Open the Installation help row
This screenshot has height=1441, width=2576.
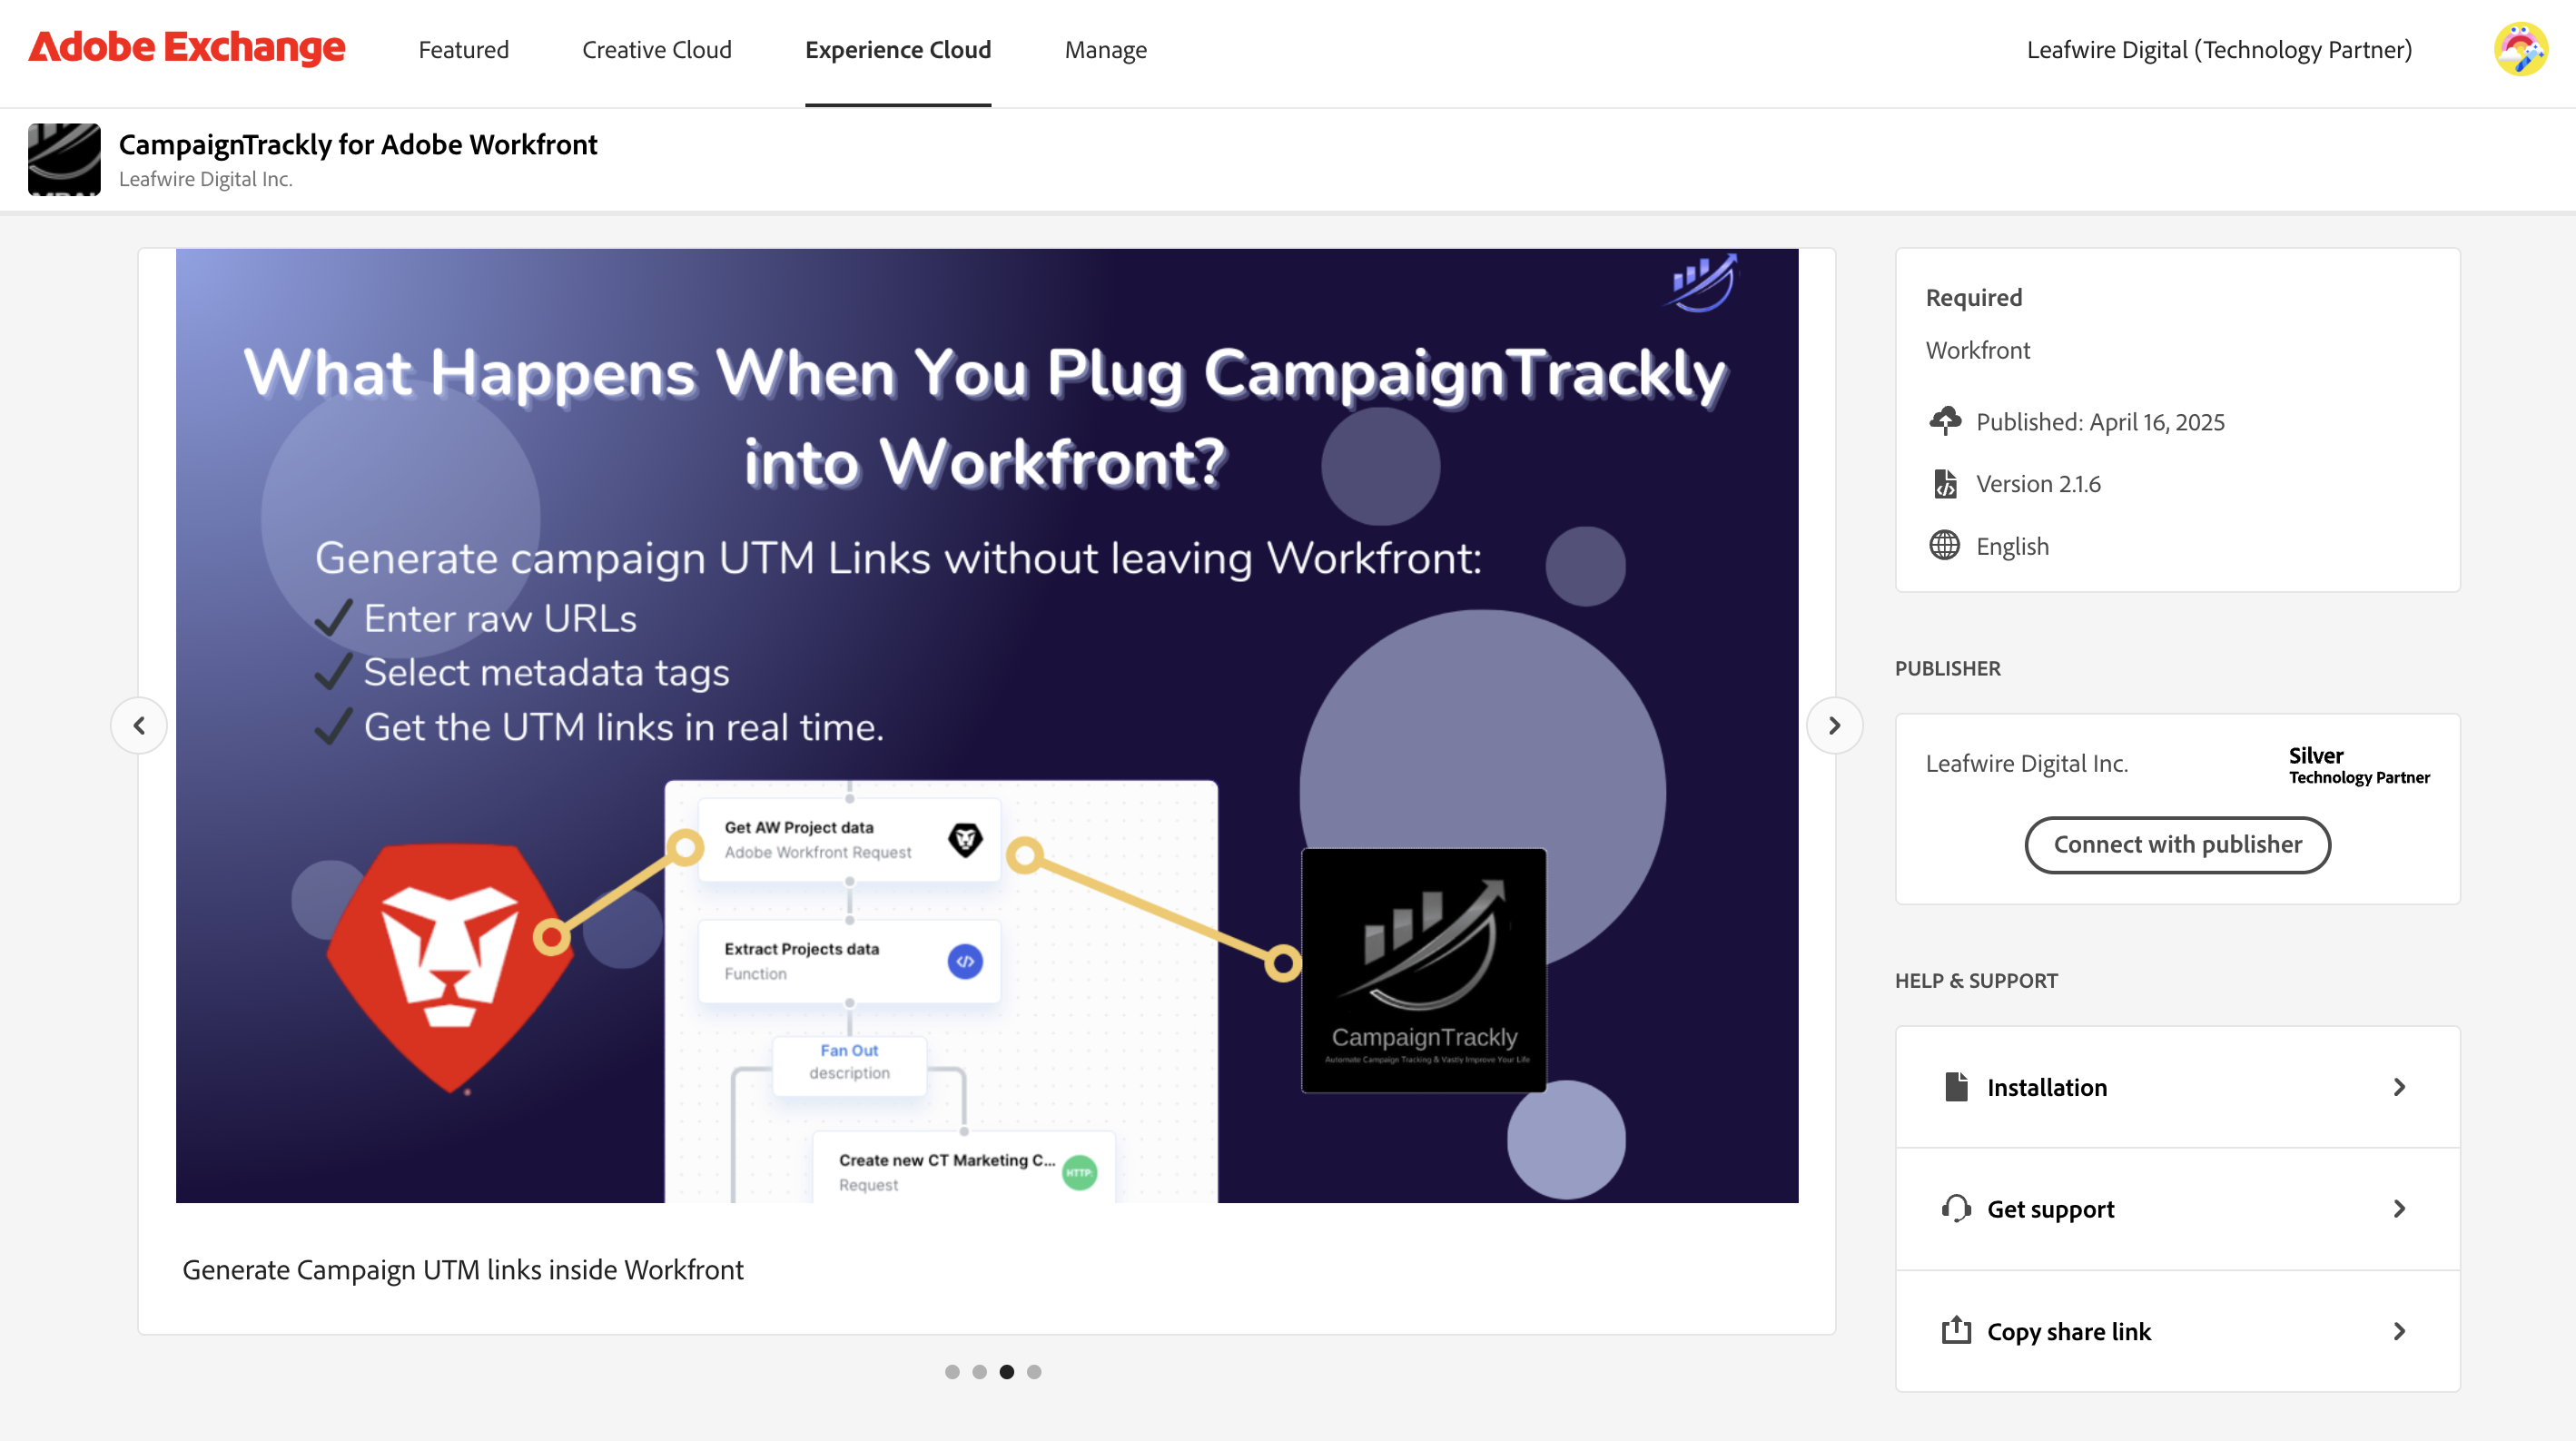click(x=2177, y=1087)
